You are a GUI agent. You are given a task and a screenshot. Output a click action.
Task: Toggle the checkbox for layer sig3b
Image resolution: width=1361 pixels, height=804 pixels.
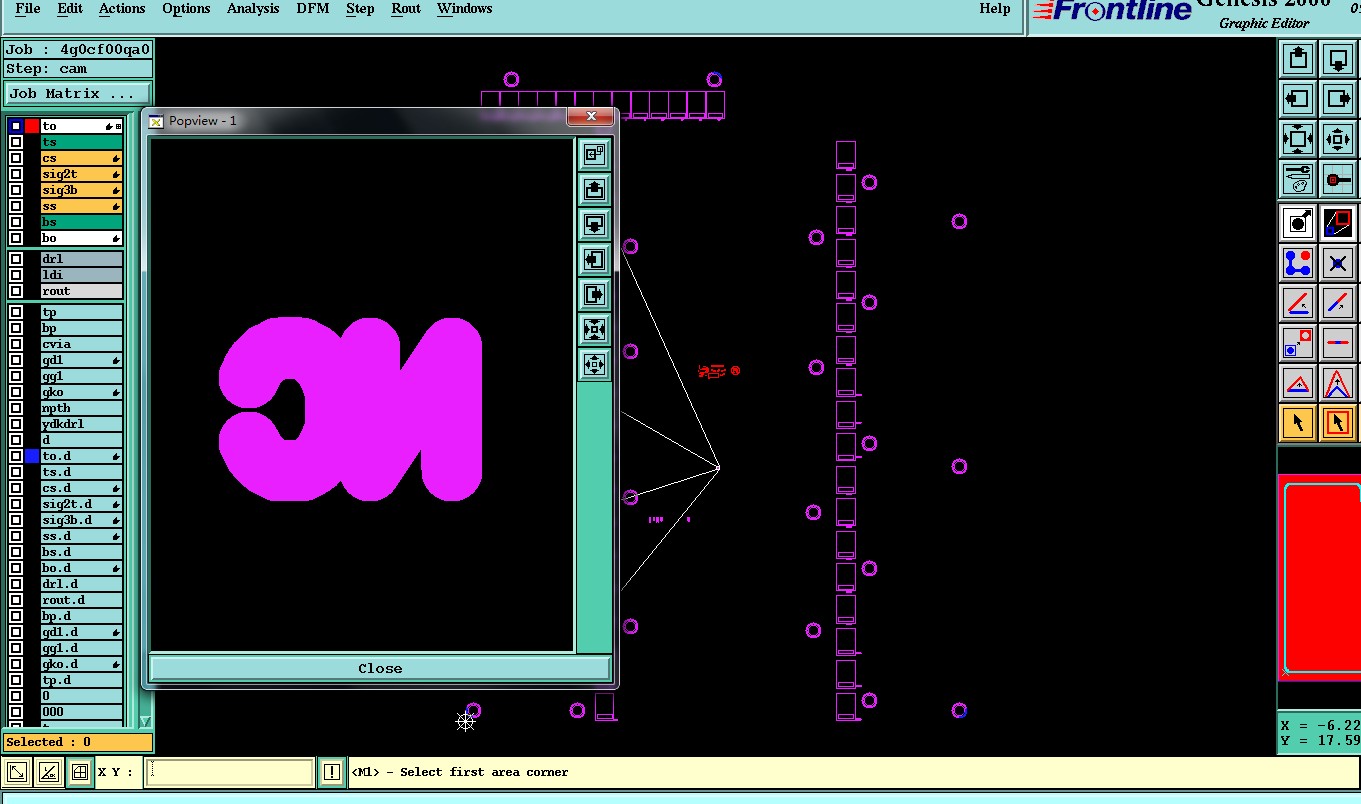click(x=16, y=190)
